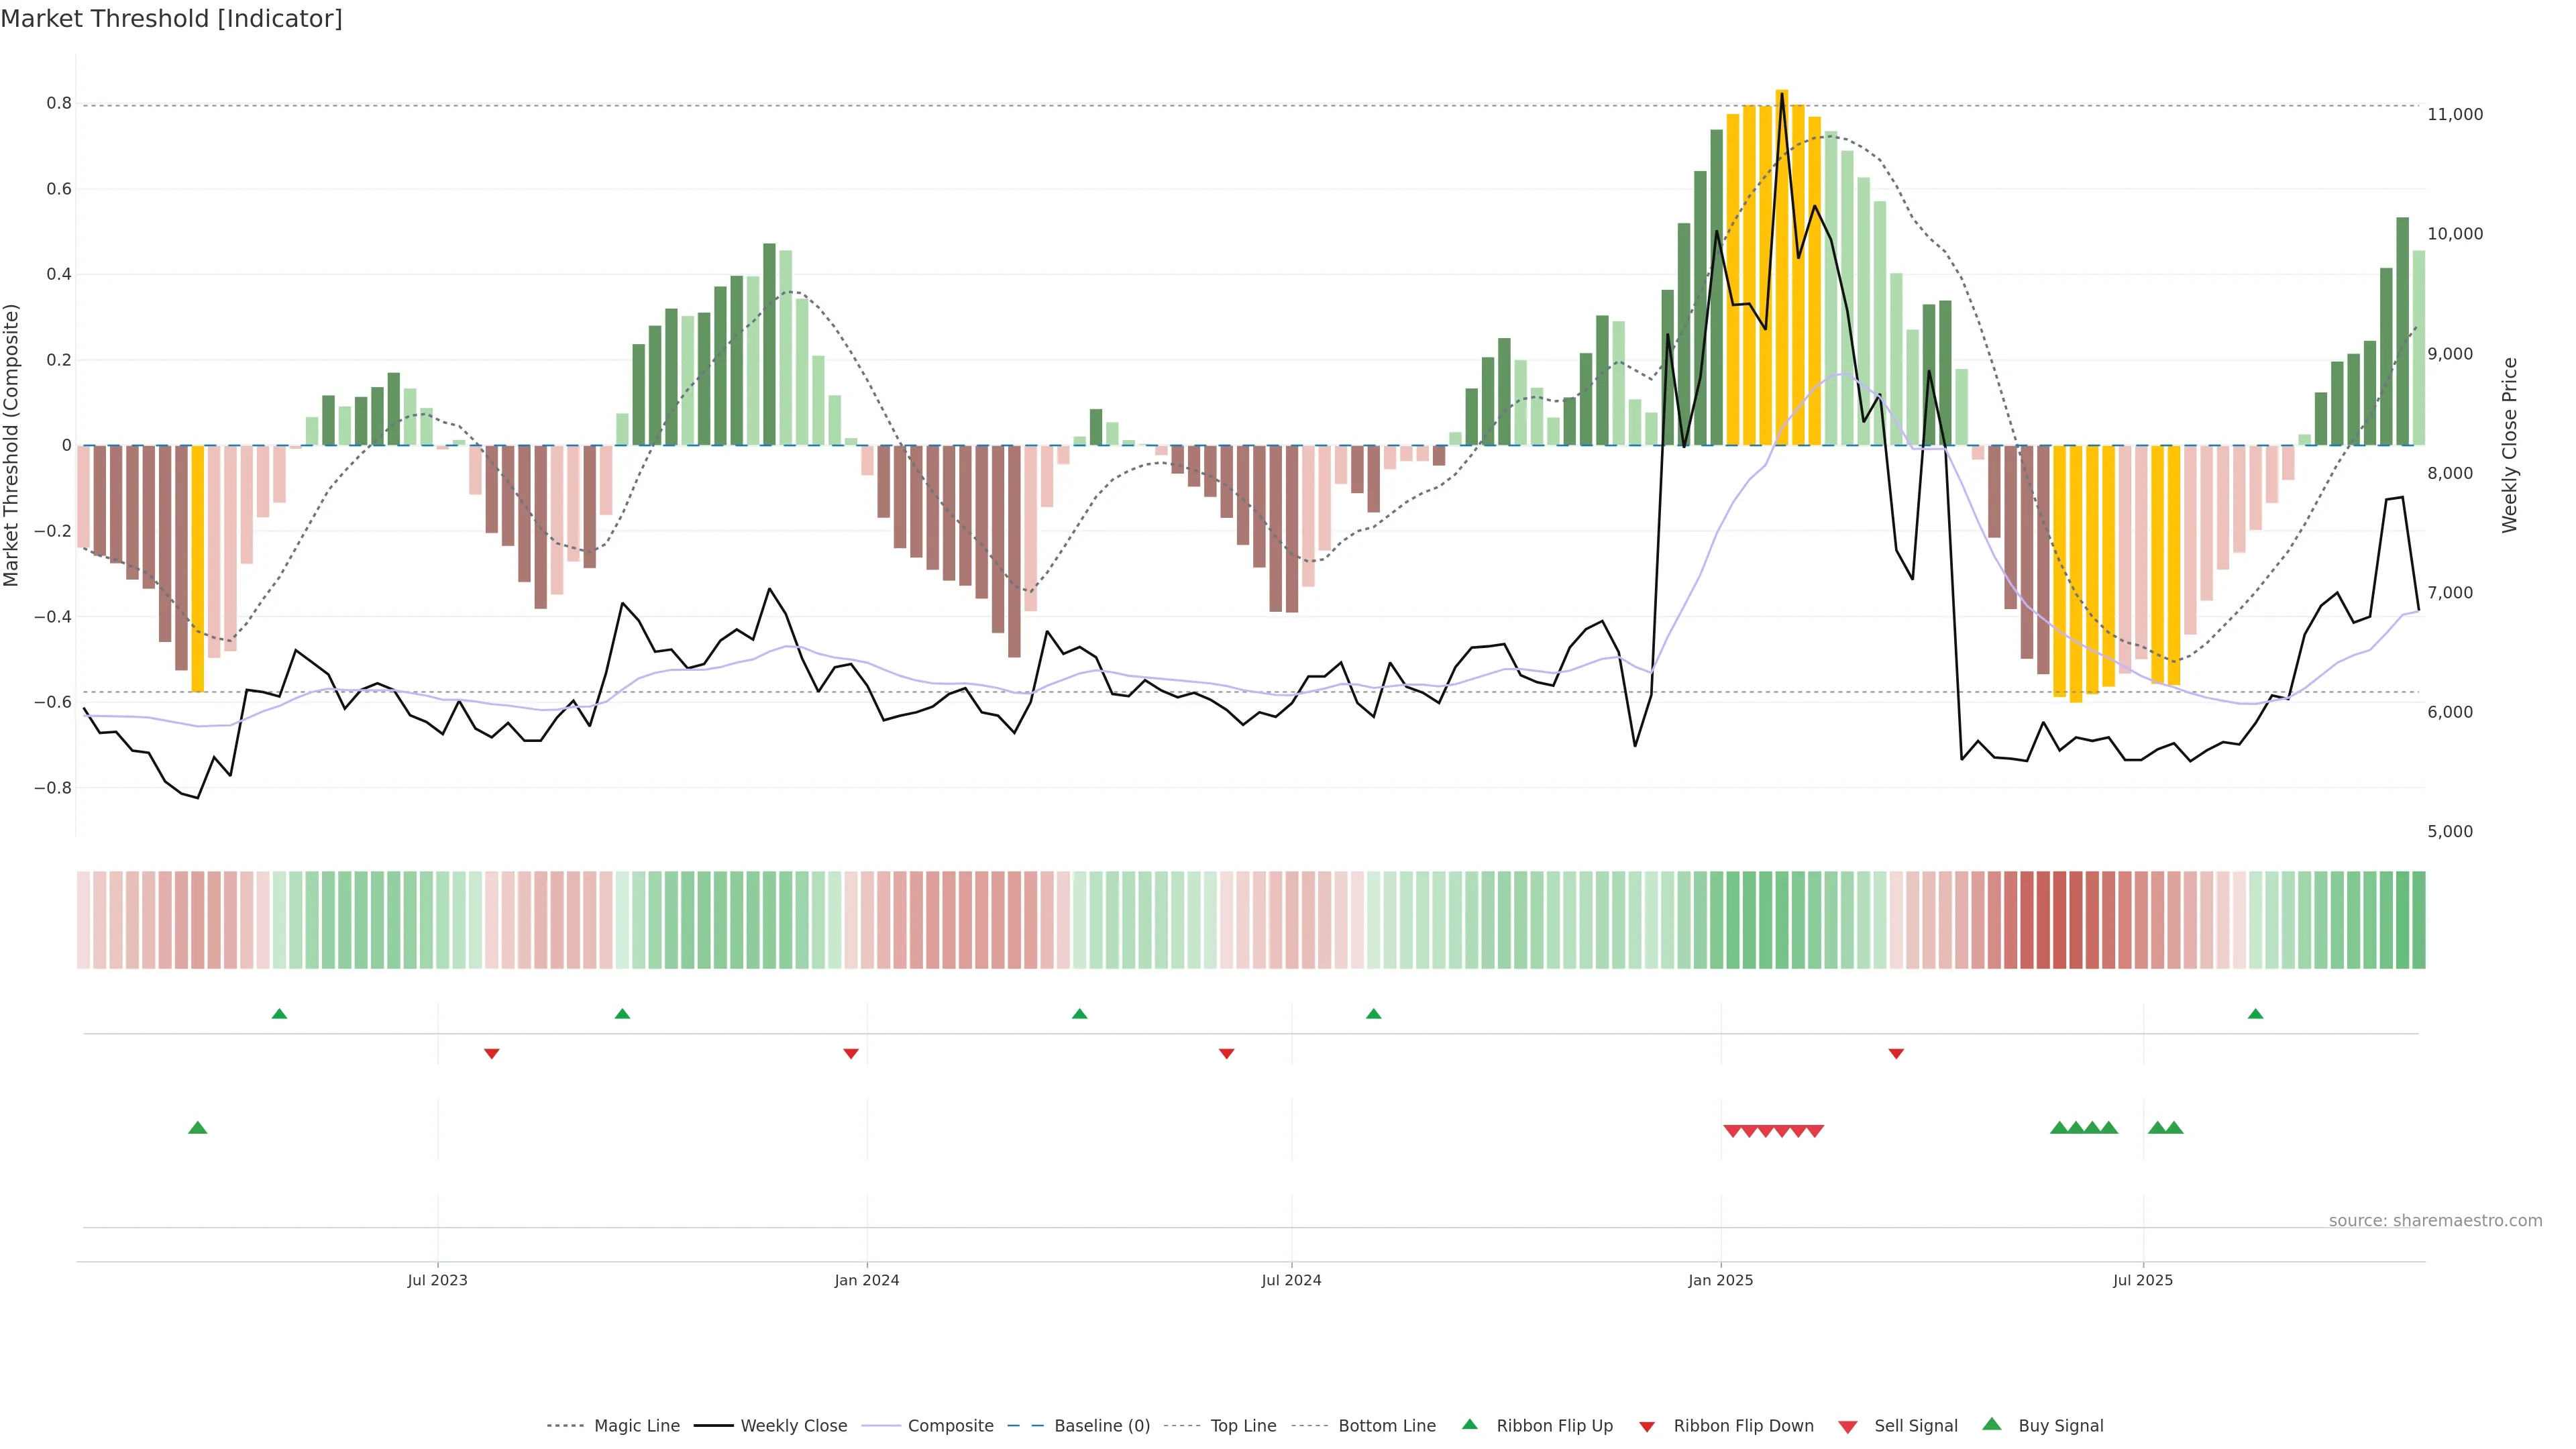Hide the Composite line via legend
This screenshot has height=1449, width=2576.
coord(950,1426)
